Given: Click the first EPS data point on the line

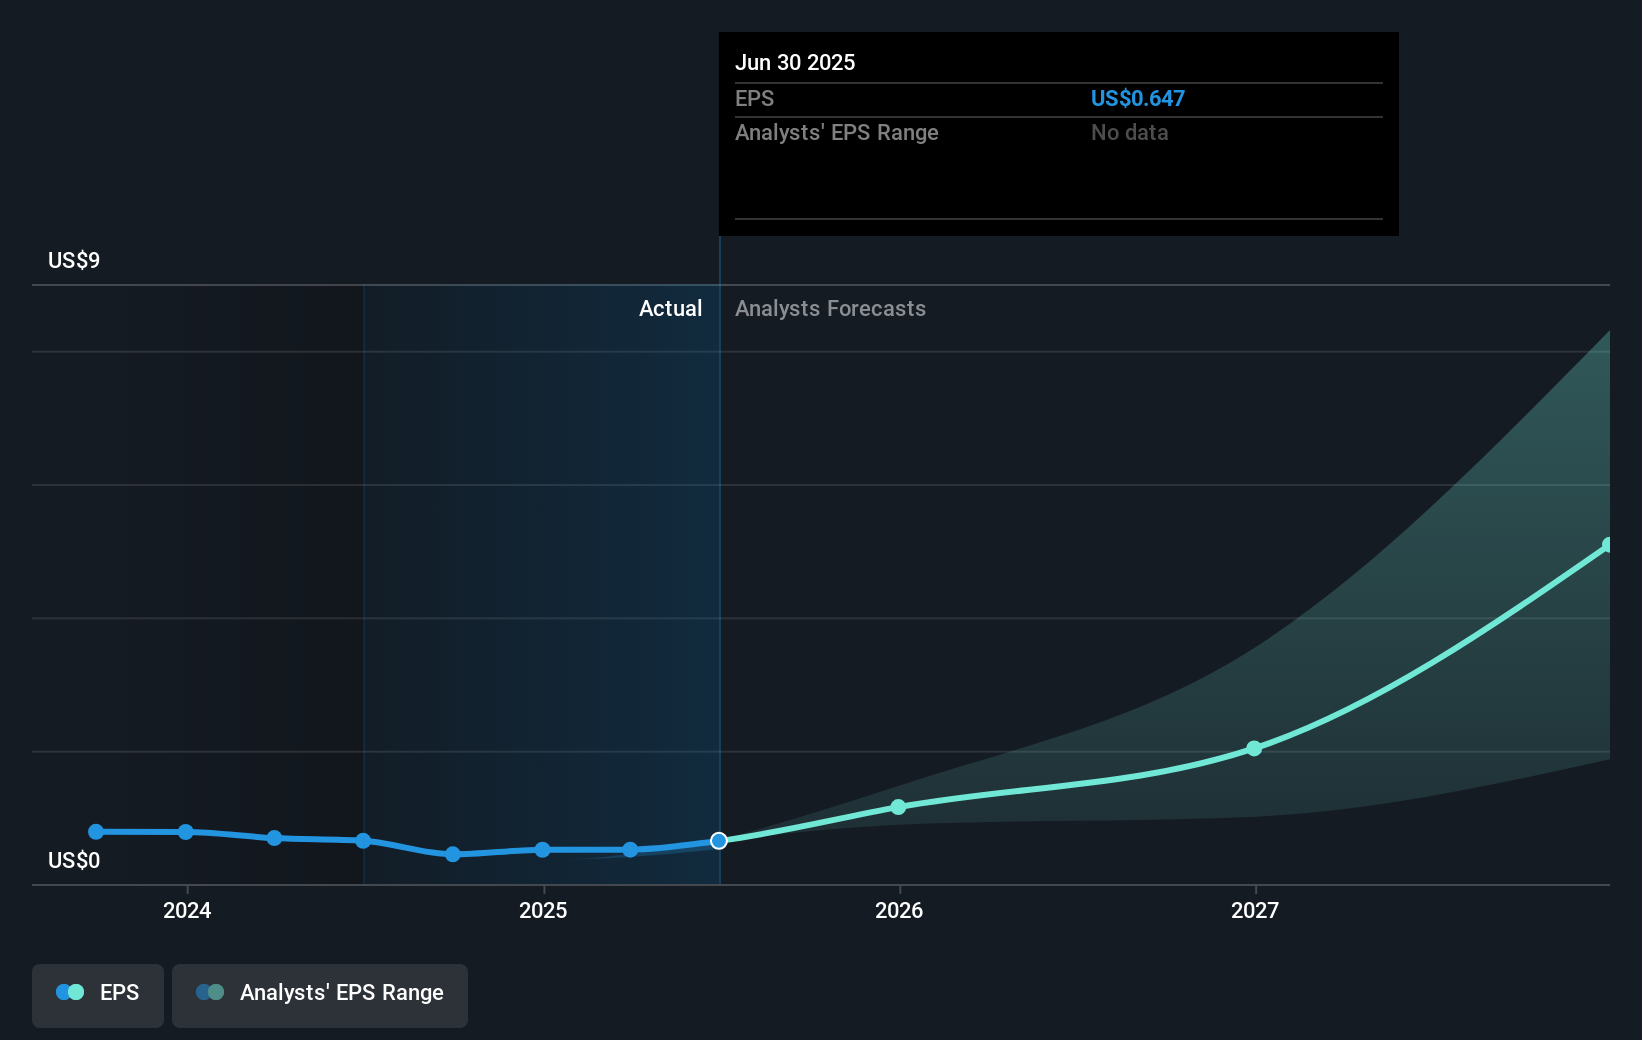Looking at the screenshot, I should click(x=96, y=832).
